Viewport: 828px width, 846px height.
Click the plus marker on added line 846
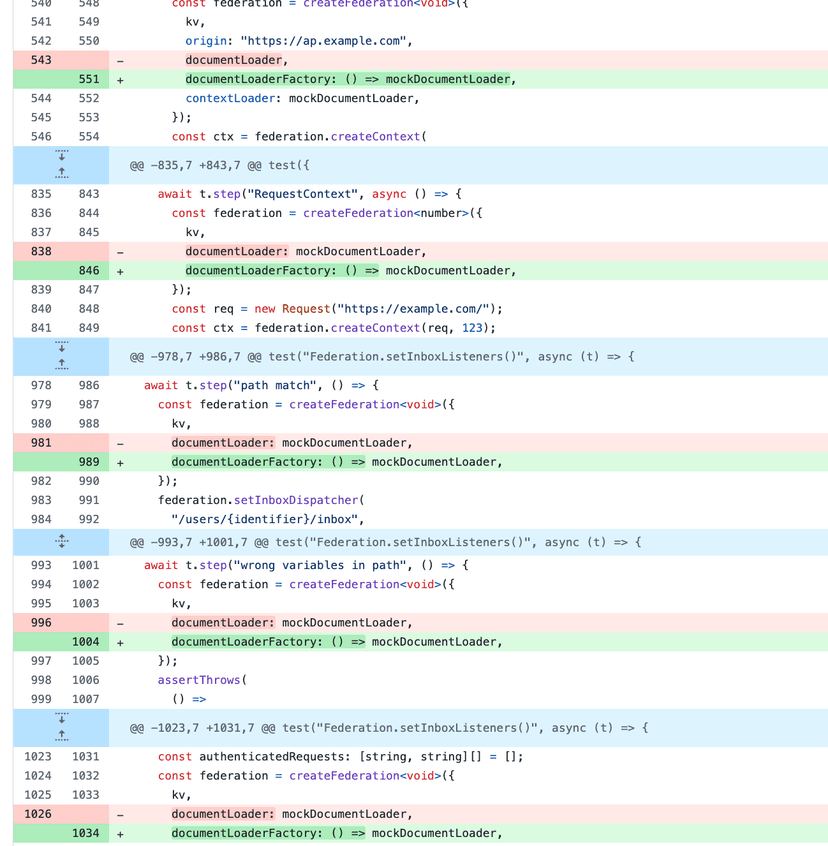[120, 271]
